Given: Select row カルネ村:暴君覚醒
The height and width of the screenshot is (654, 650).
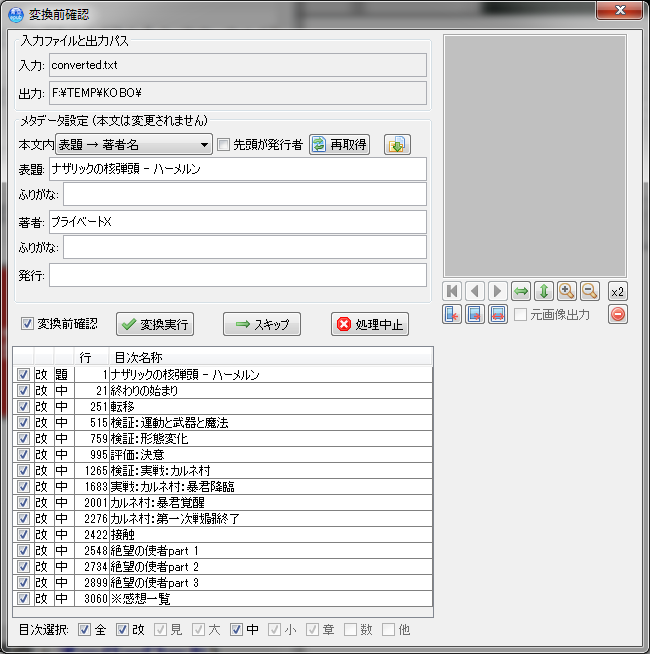Looking at the screenshot, I should click(x=223, y=502).
